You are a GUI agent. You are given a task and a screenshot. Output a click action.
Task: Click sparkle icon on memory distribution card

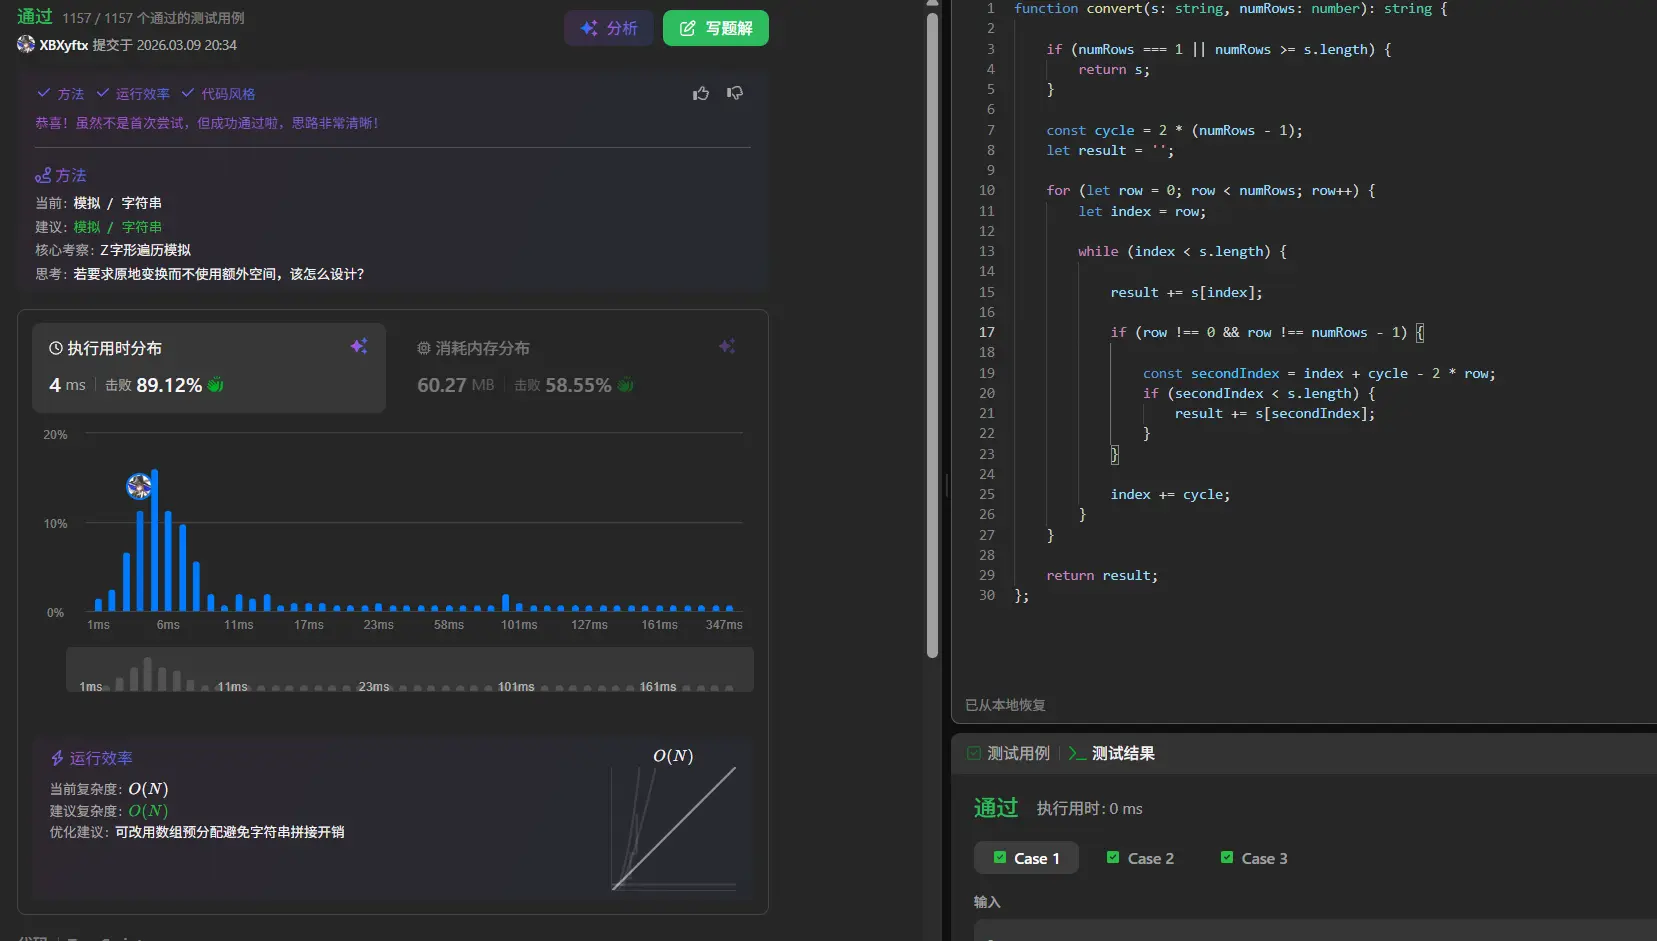tap(727, 346)
